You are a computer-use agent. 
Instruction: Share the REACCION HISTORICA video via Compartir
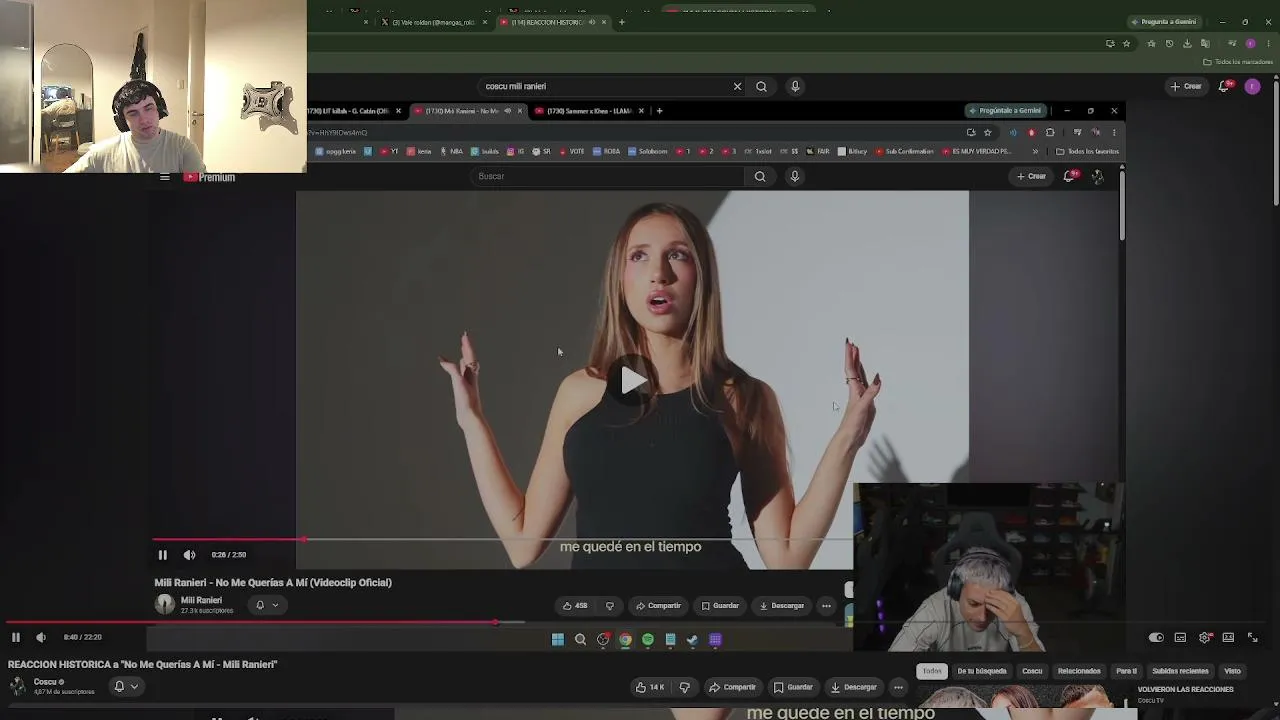pos(732,687)
